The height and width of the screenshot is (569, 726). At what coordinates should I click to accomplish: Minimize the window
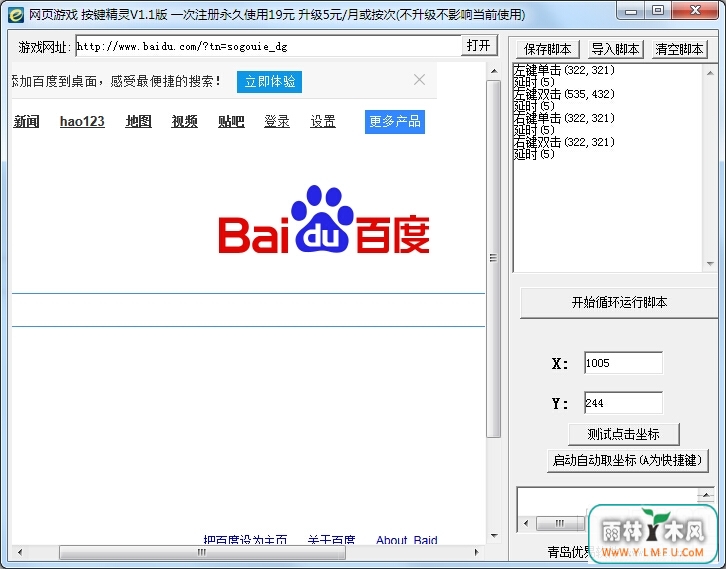click(x=631, y=11)
